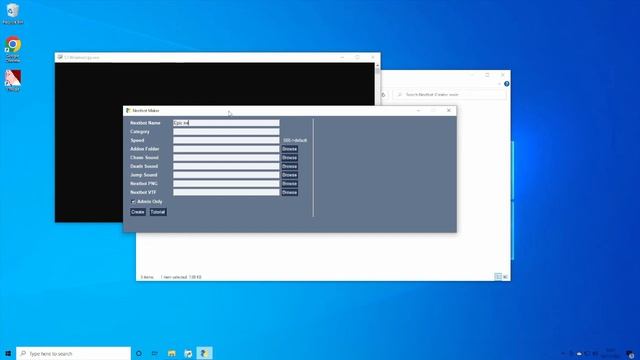640x360 pixels.
Task: Open File Explorer from the taskbar
Action: [172, 353]
